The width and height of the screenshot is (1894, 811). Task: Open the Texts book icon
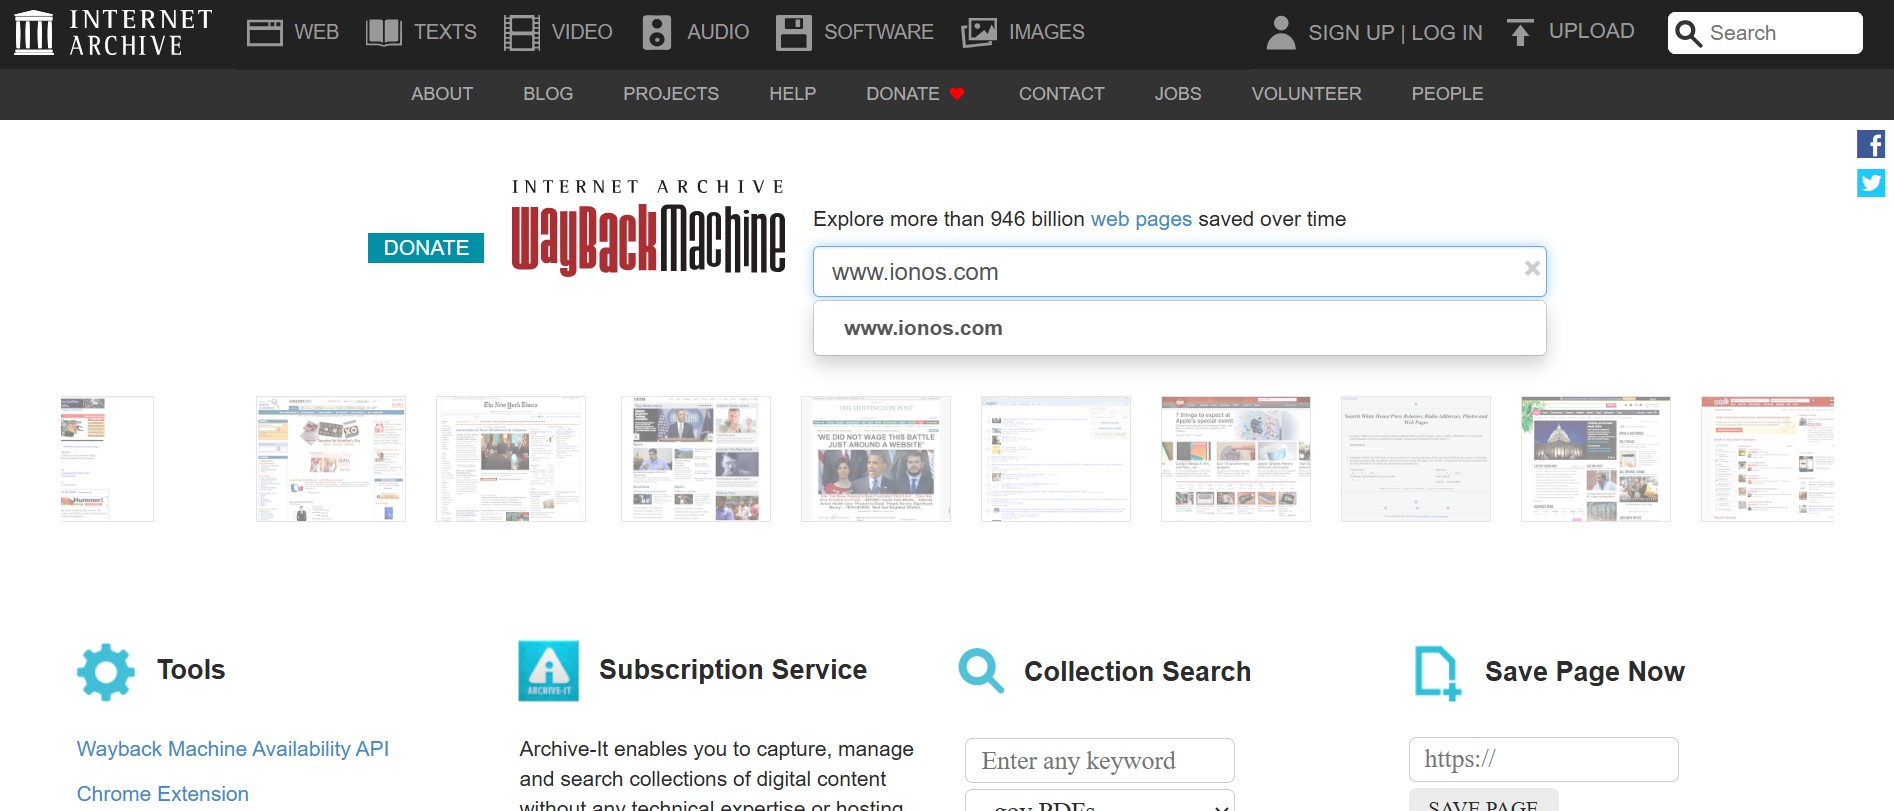[383, 33]
